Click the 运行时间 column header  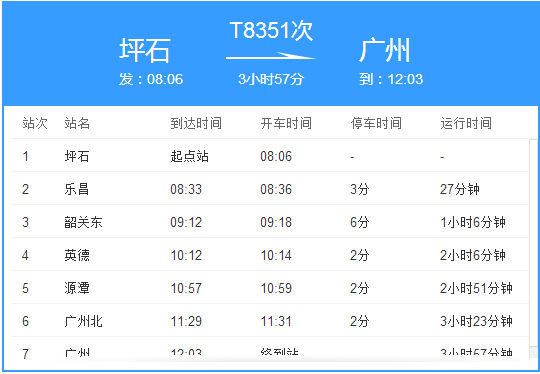(466, 123)
